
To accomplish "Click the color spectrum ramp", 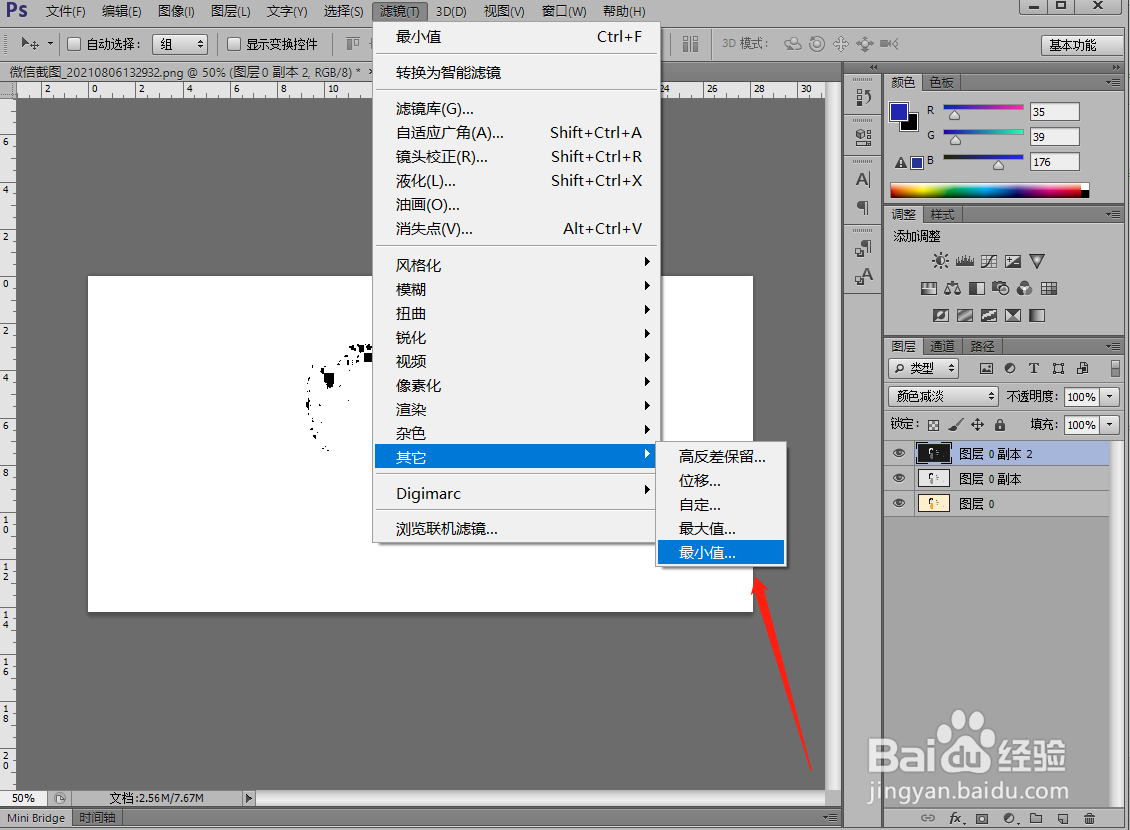I will point(986,190).
